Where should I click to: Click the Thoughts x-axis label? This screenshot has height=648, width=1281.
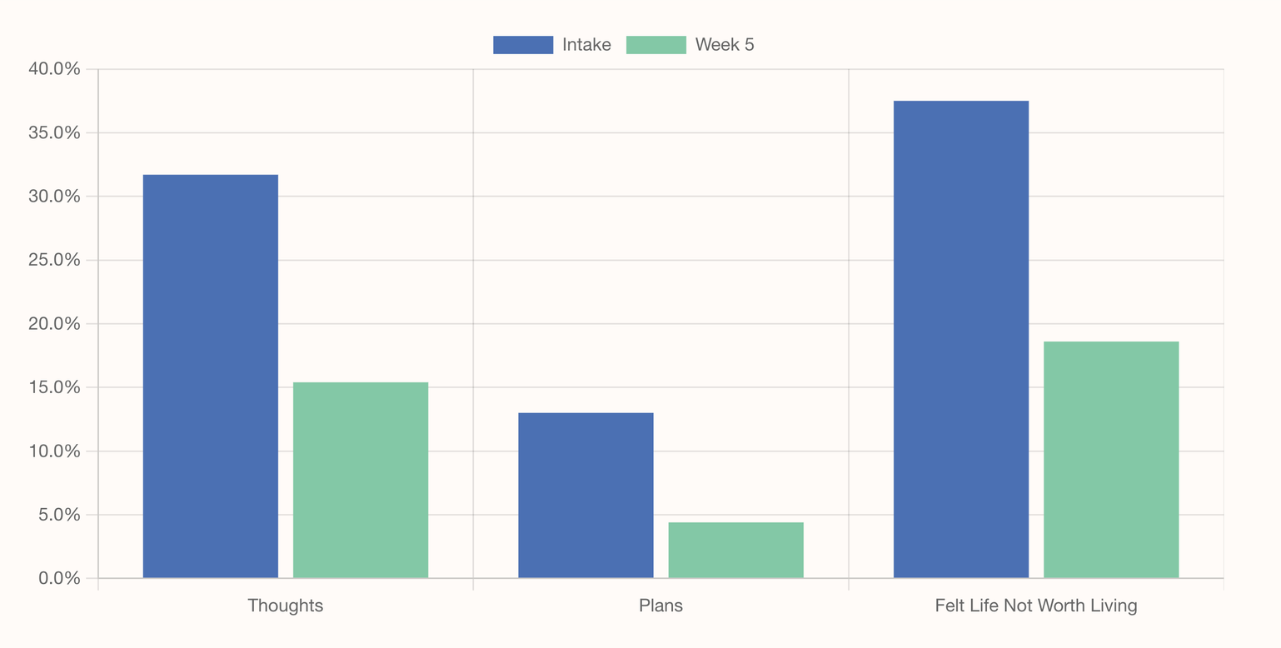(x=285, y=606)
